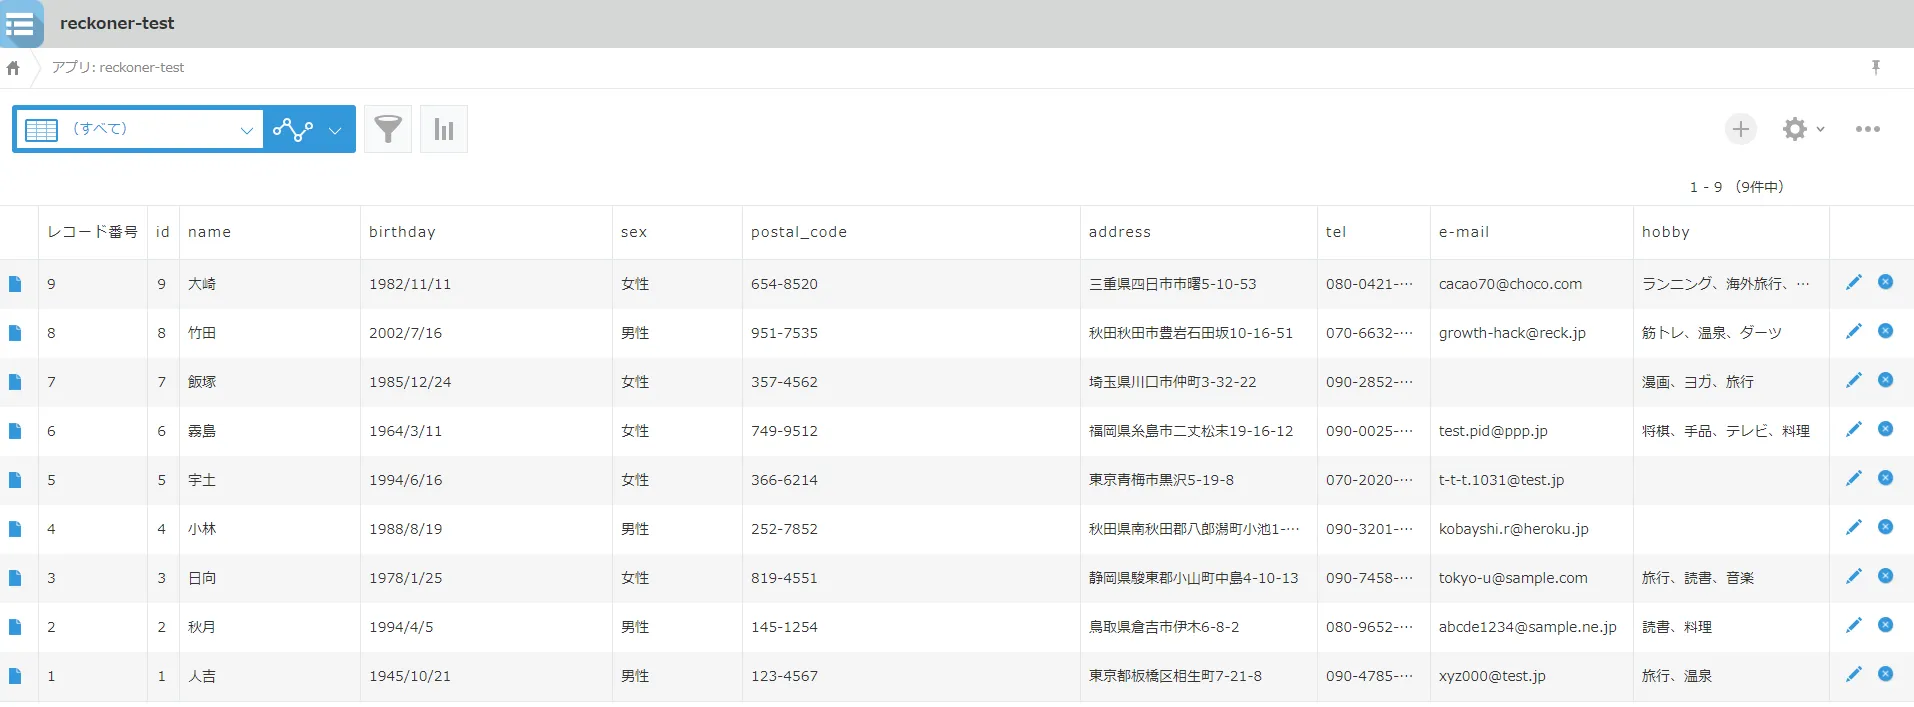The width and height of the screenshot is (1914, 707).
Task: Delete the 飯塚 record row
Action: click(1885, 380)
